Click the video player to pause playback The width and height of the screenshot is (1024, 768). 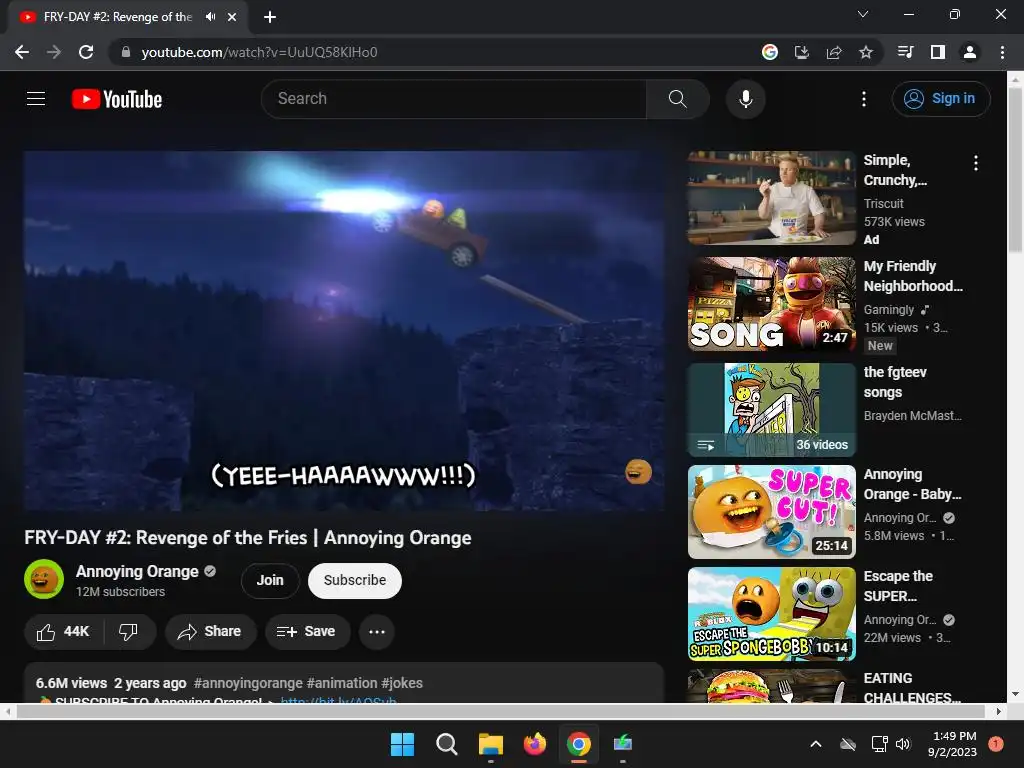coord(344,330)
